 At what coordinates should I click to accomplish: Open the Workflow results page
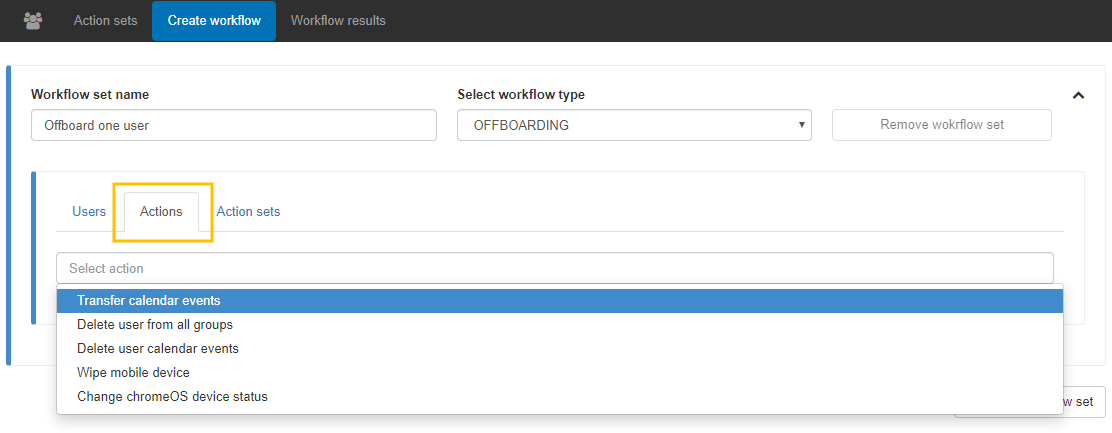click(338, 21)
